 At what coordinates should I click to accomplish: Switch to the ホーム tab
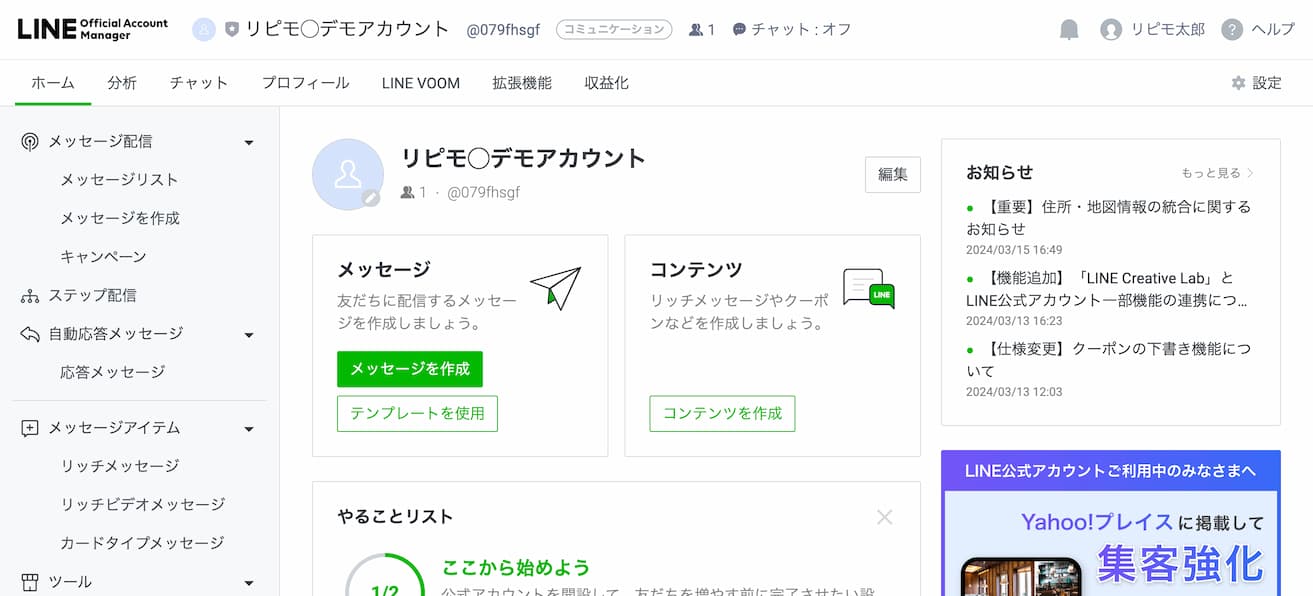point(53,83)
